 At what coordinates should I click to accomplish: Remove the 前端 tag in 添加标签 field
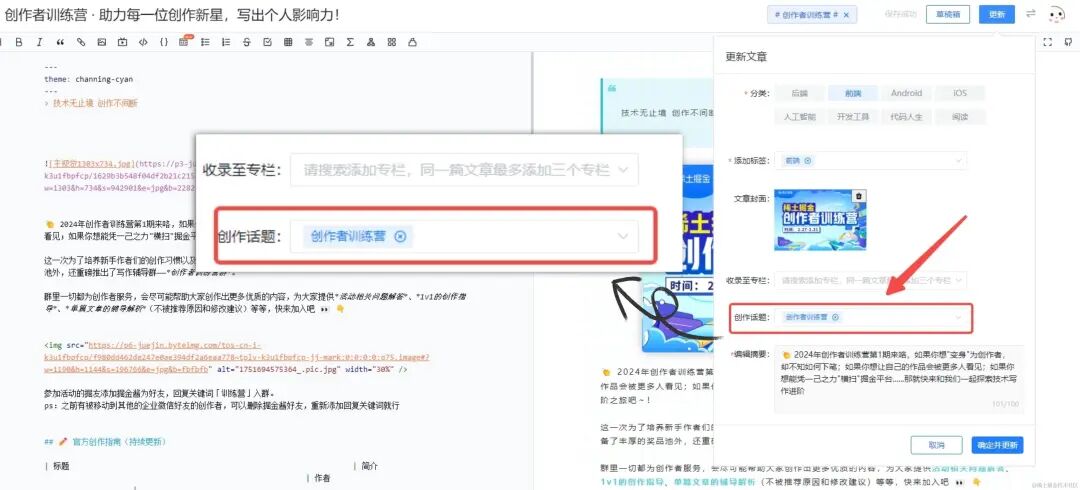pos(808,161)
